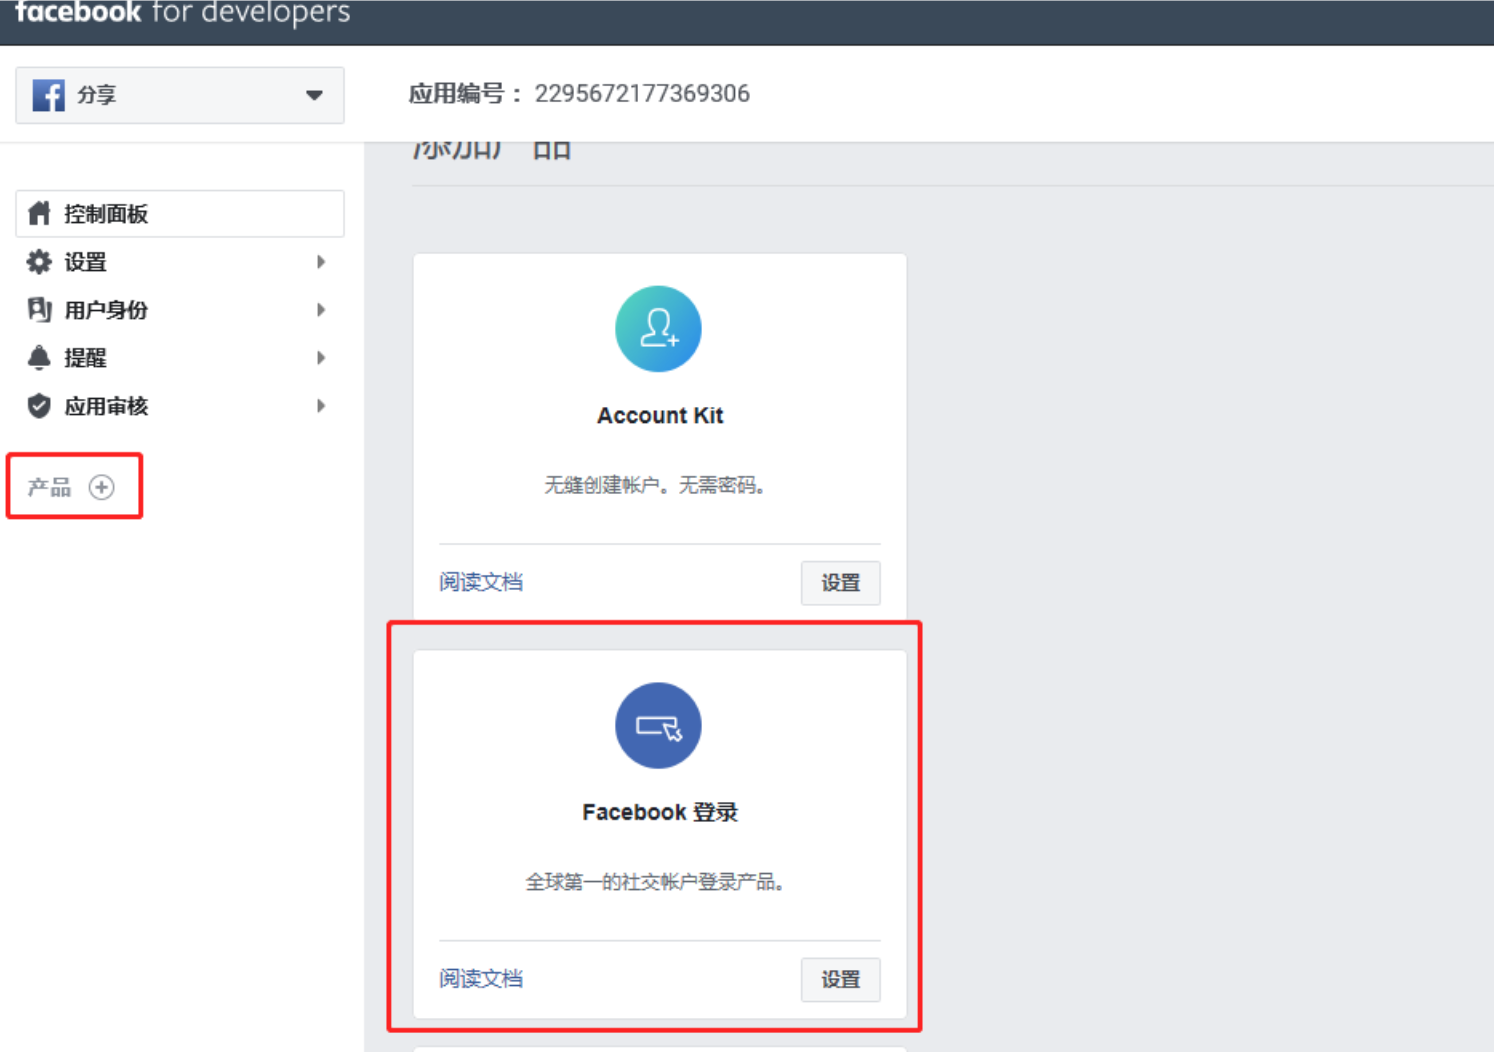Expand the 用户身份 sidebar submenu

320,309
